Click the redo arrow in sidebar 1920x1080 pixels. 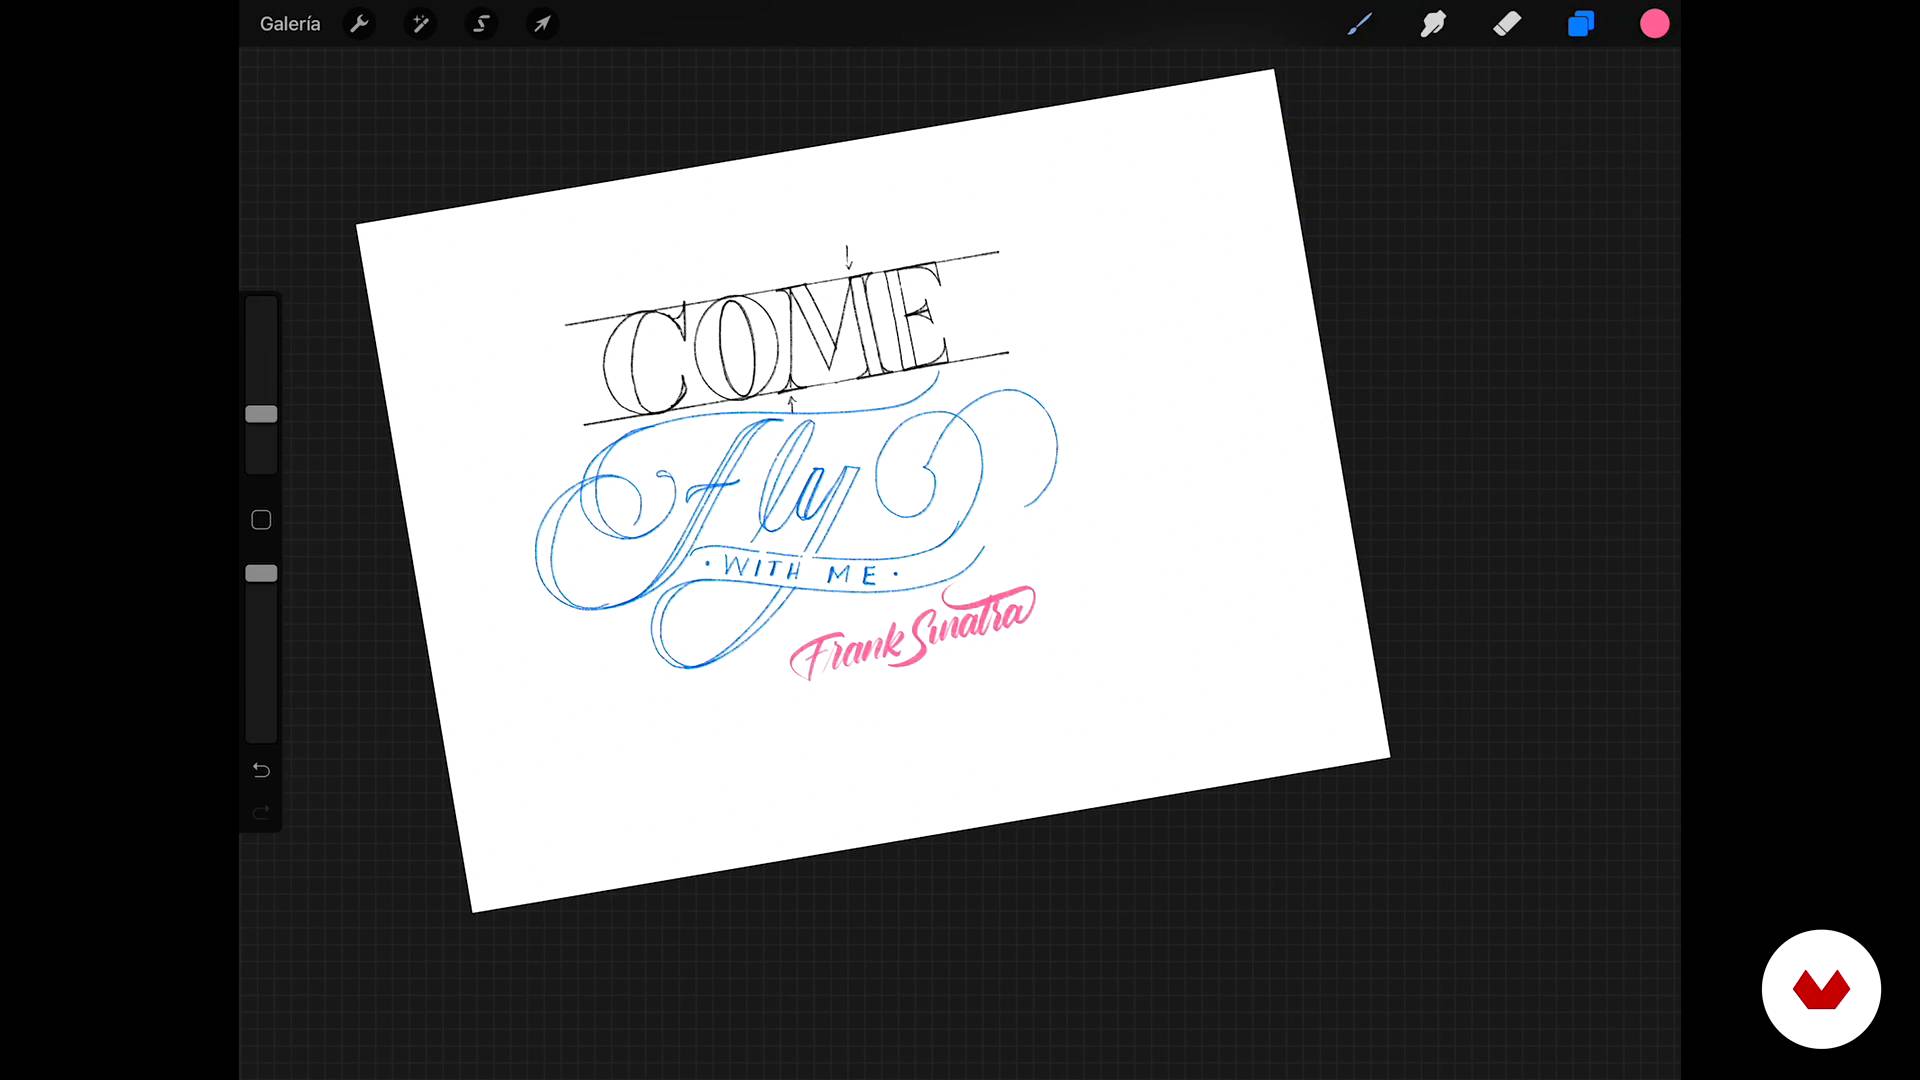pyautogui.click(x=261, y=813)
